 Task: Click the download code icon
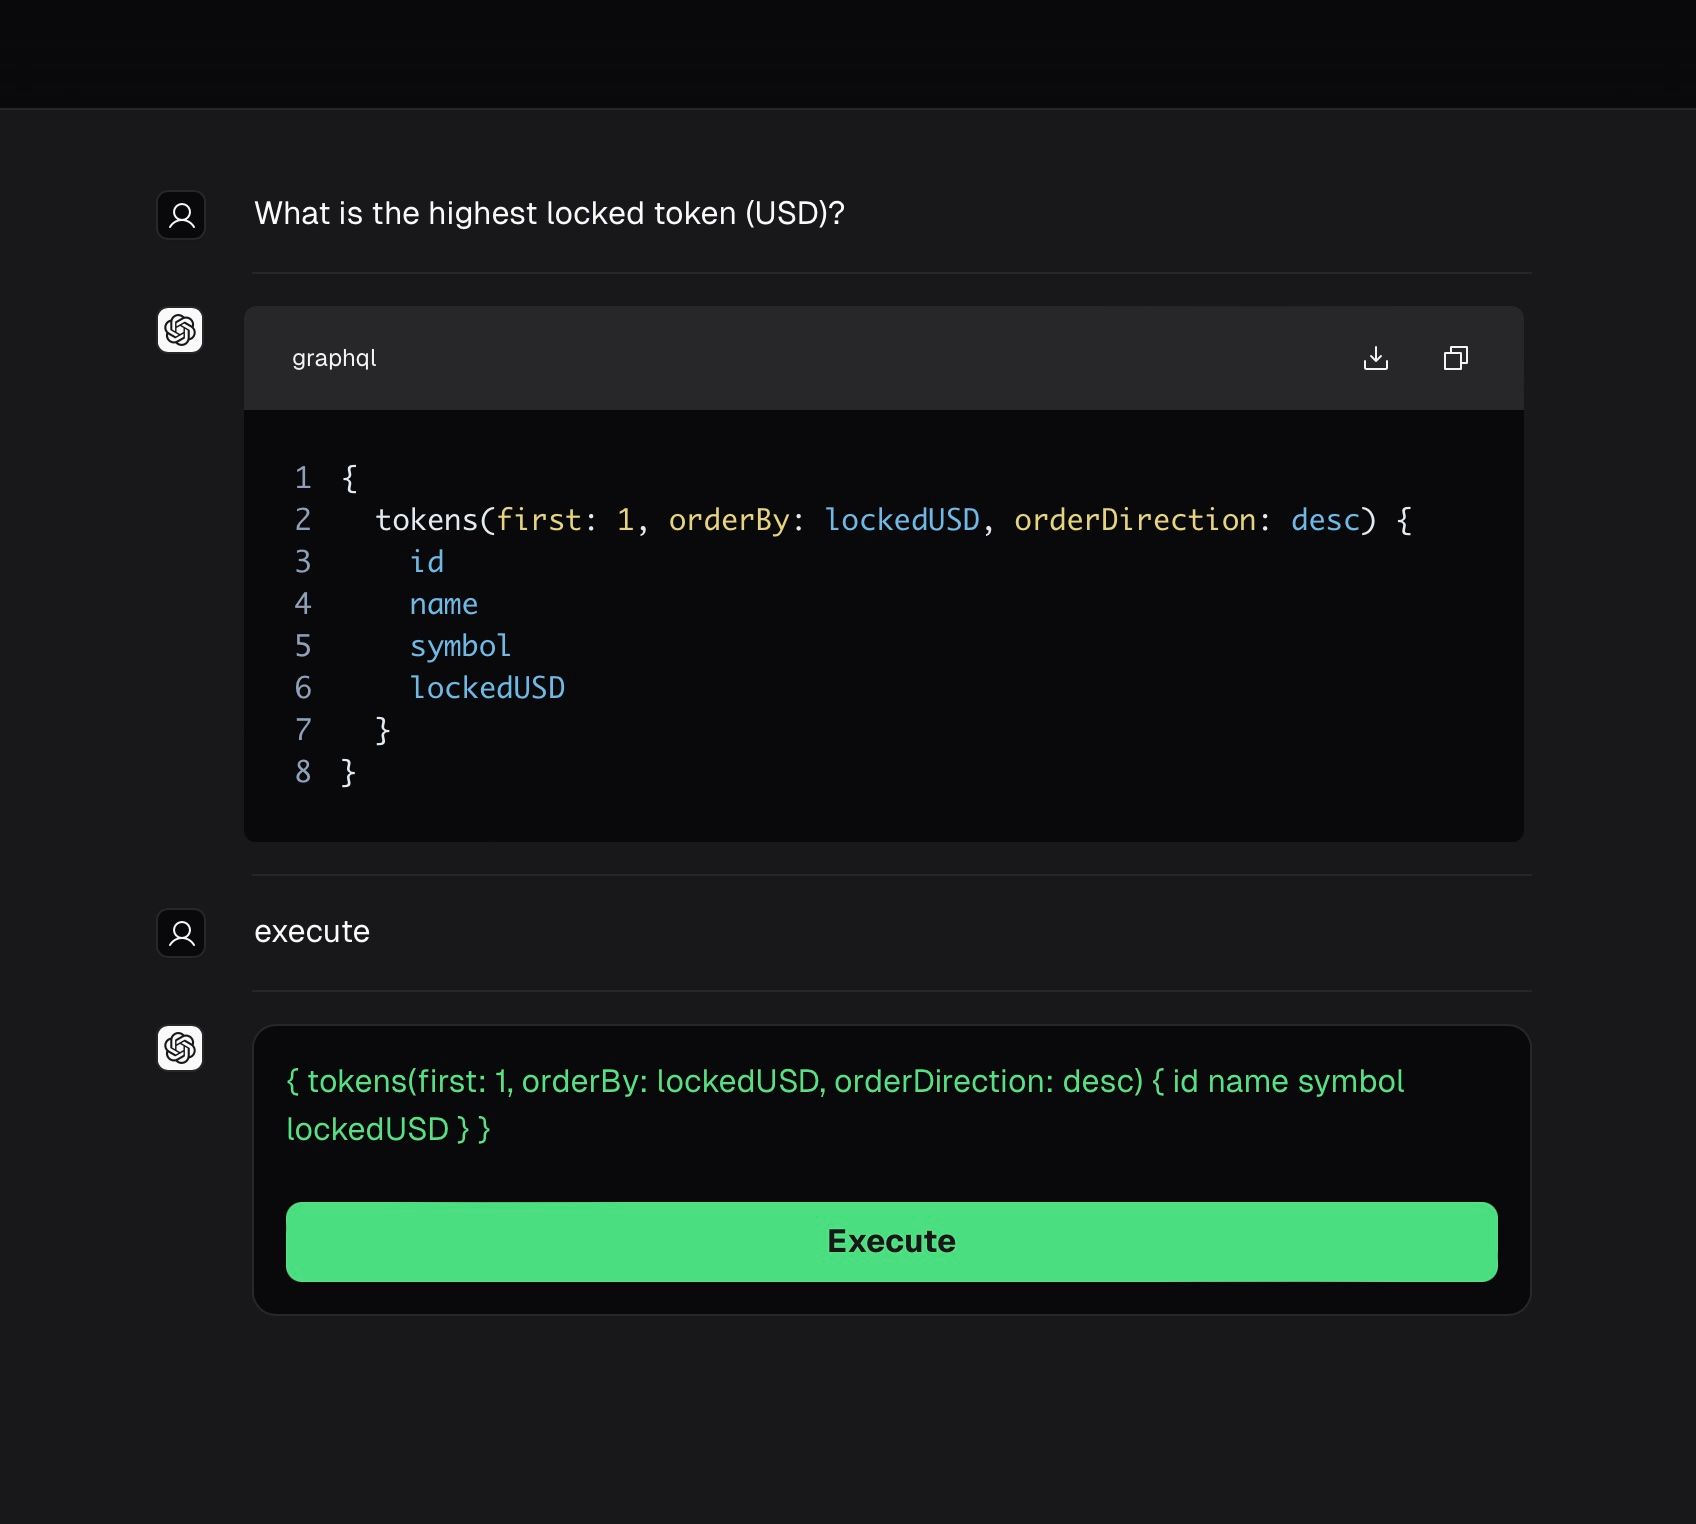(1376, 358)
